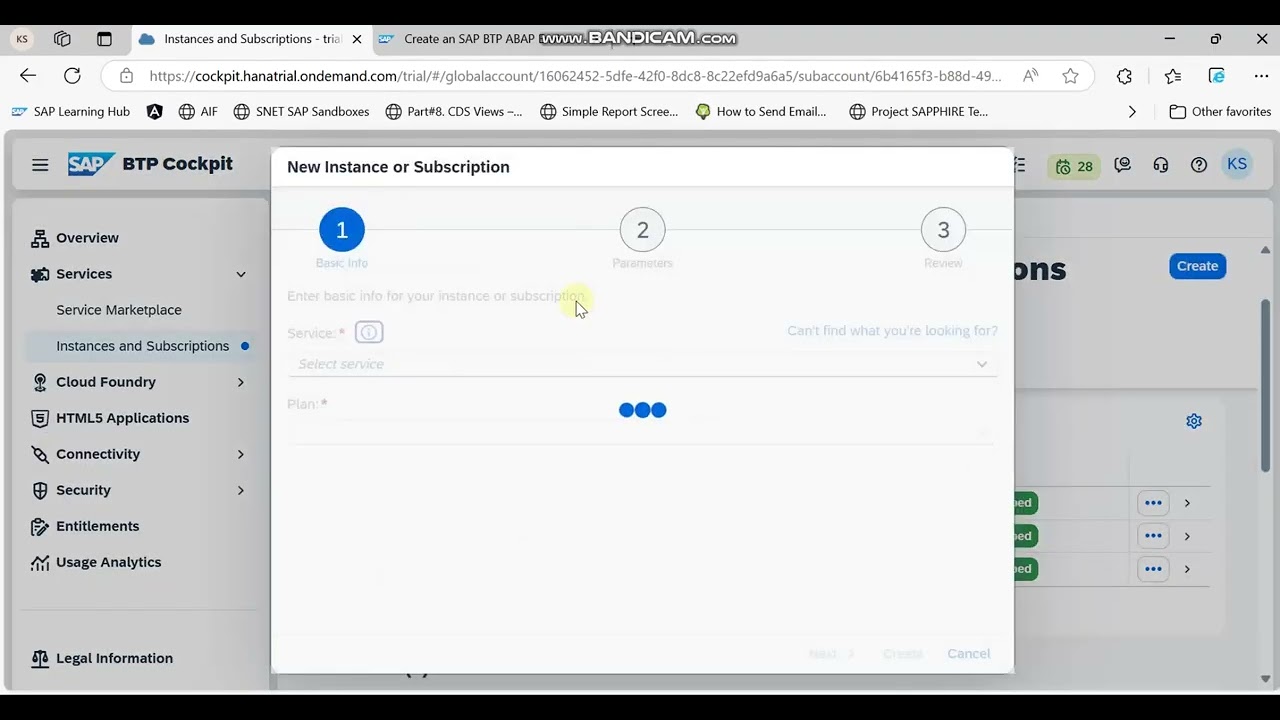Open How to Send Email bookmark

761,112
